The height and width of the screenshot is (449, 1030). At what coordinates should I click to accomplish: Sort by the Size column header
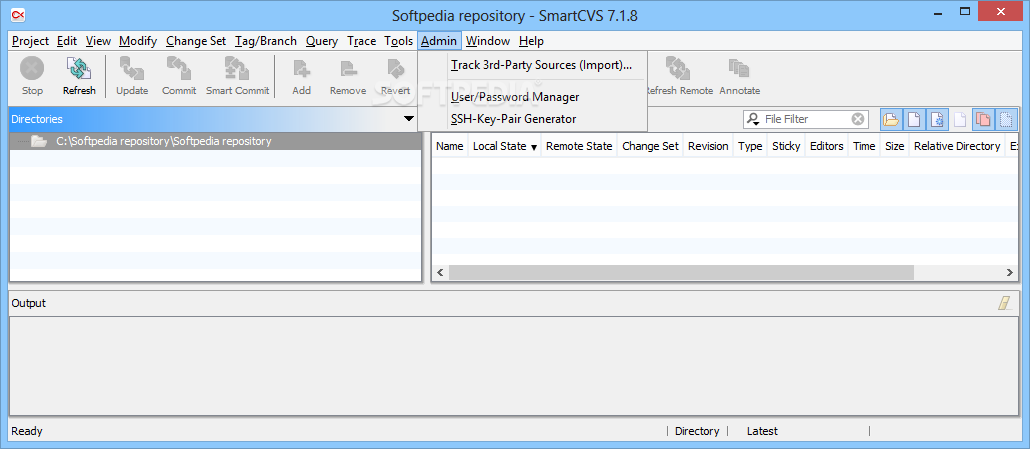[895, 146]
